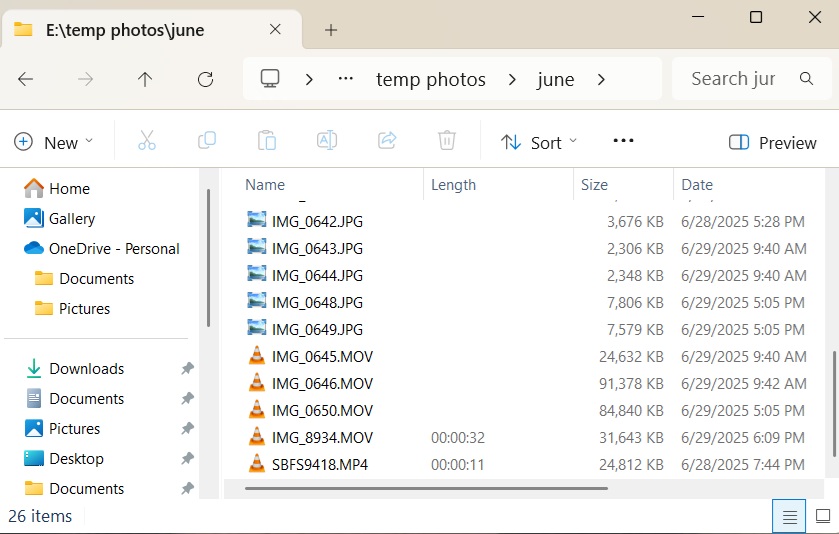Click the Share icon
This screenshot has height=534, width=839.
387,142
